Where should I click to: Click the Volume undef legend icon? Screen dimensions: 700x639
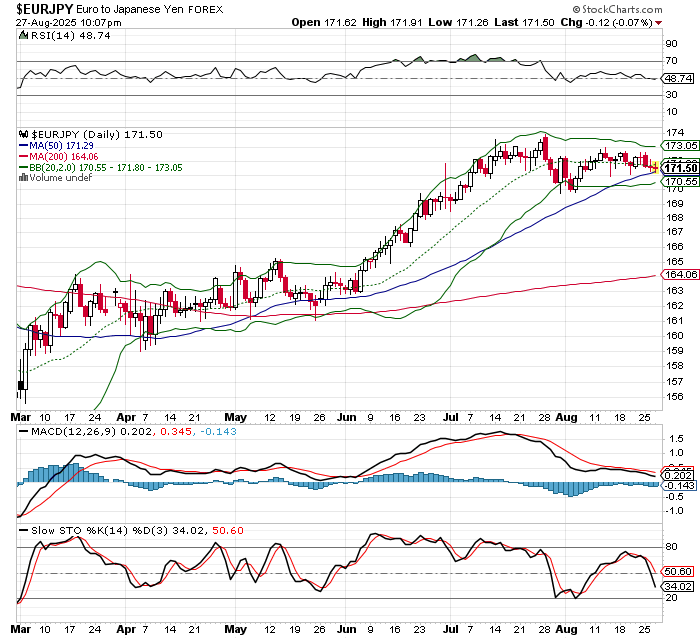[23, 178]
